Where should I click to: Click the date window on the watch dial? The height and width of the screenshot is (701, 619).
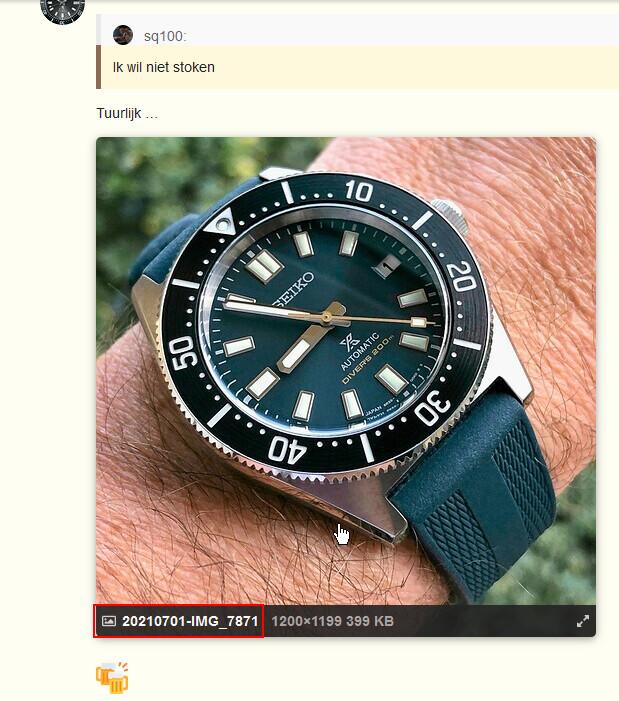pyautogui.click(x=385, y=266)
